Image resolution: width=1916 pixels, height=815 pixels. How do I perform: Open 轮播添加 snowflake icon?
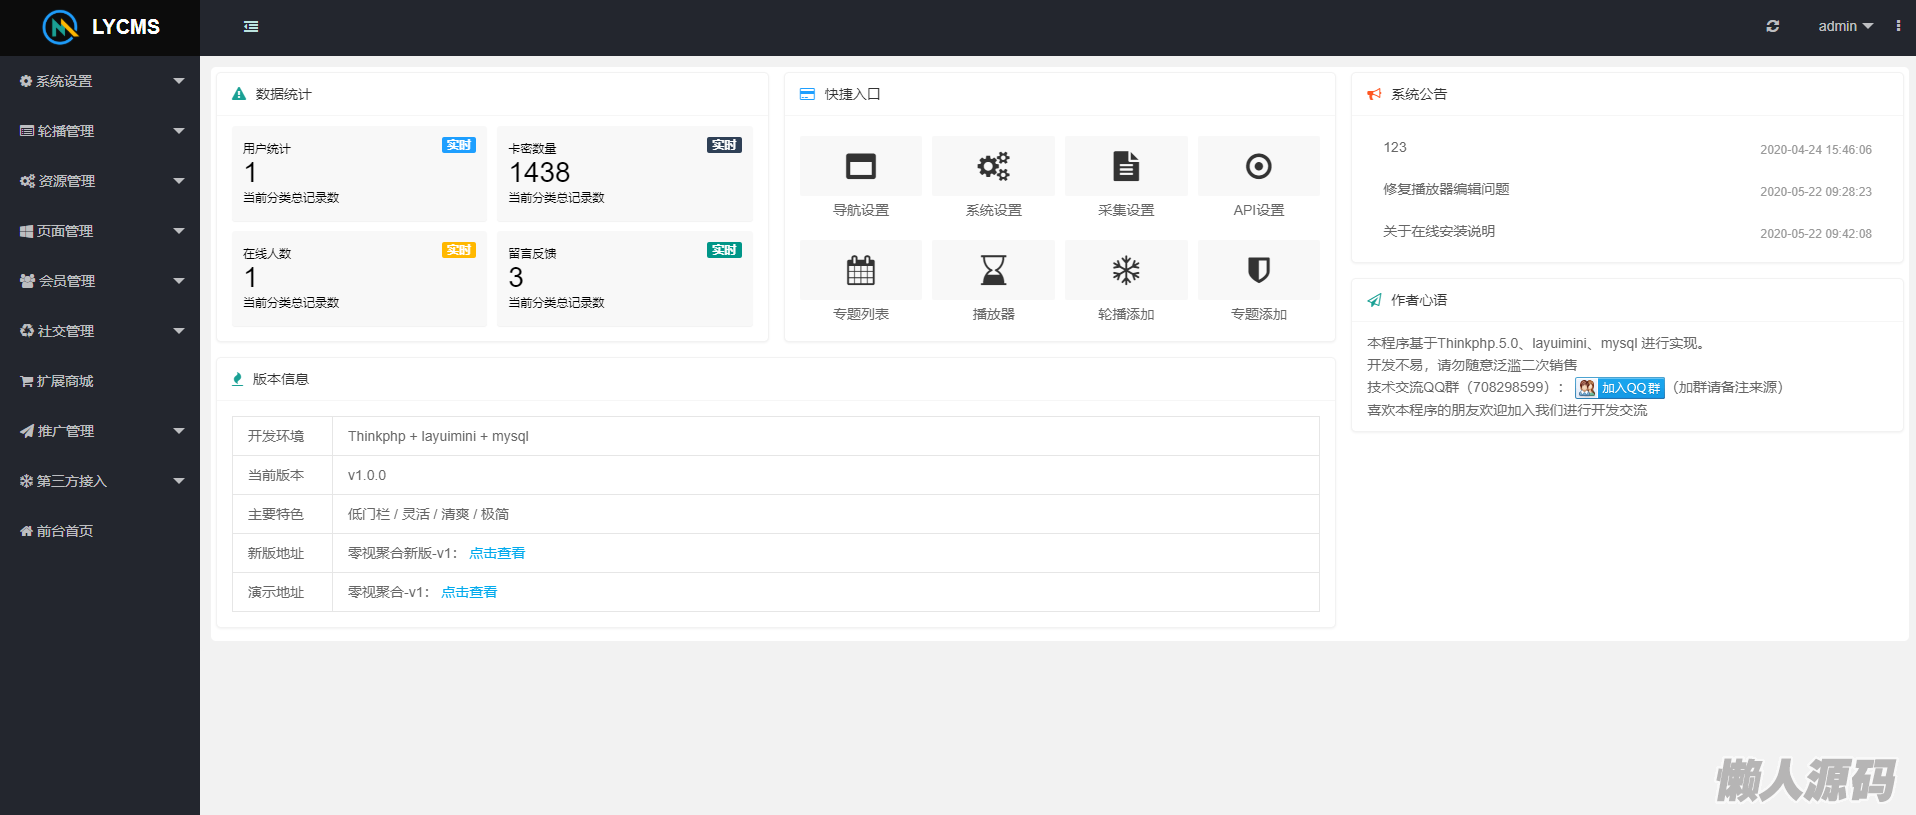pyautogui.click(x=1126, y=270)
